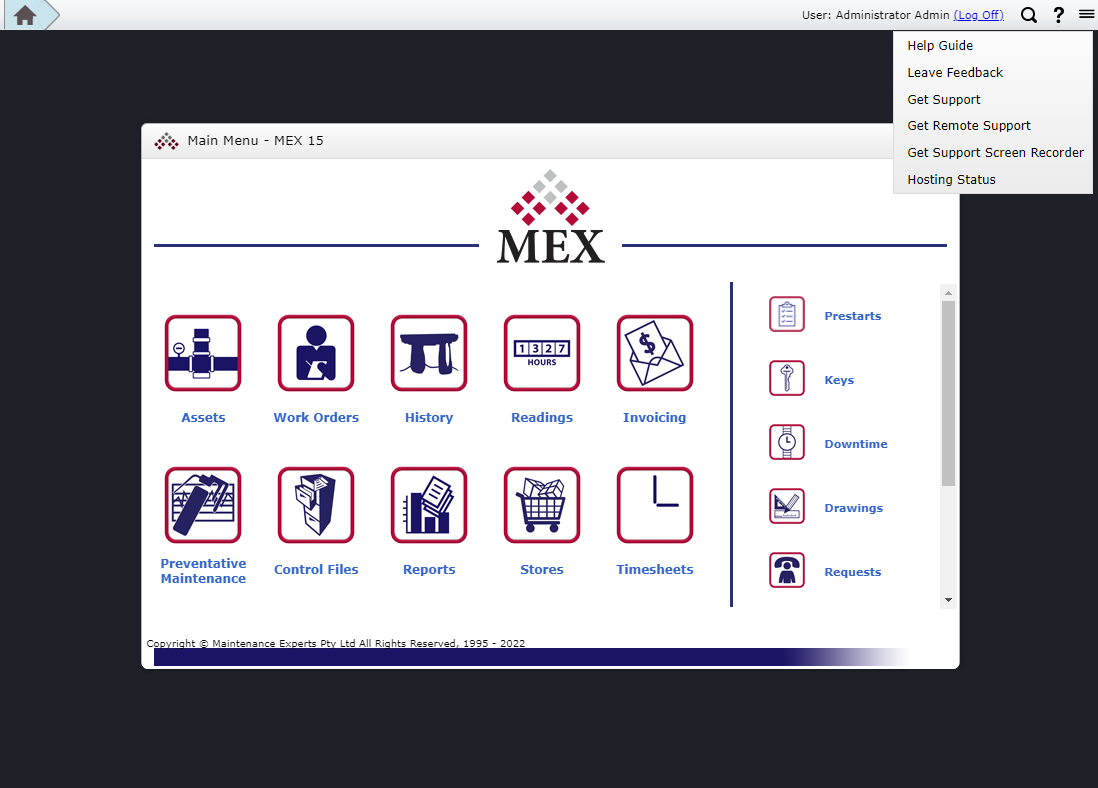Open the Reports icon
Screen dimensions: 1098x788
[429, 505]
